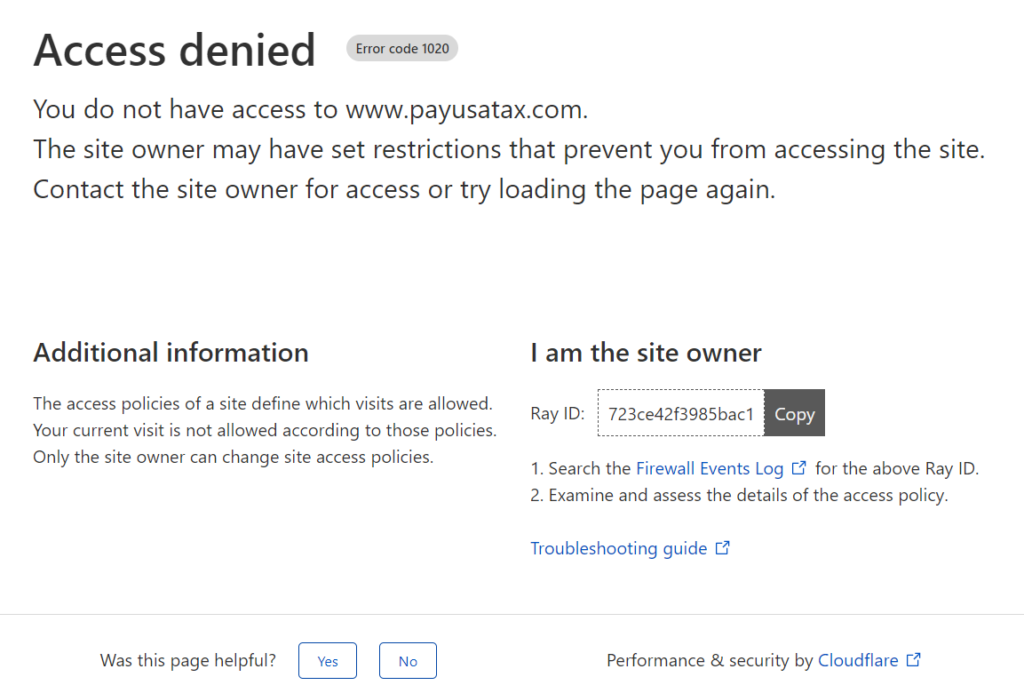Click external-link icon beside Cloudflare
Viewport: 1024px width, 685px height.
[x=913, y=660]
